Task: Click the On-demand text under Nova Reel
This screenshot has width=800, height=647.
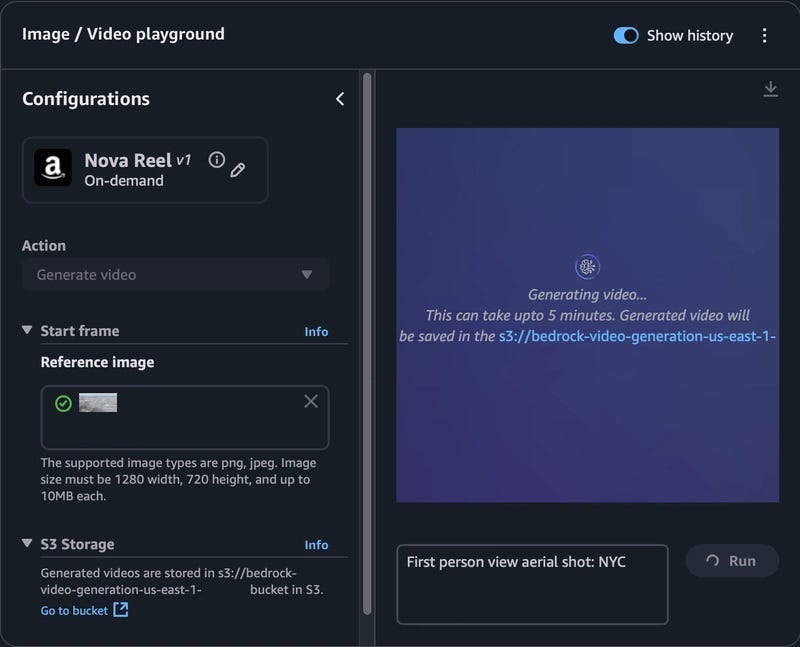Action: pyautogui.click(x=124, y=181)
